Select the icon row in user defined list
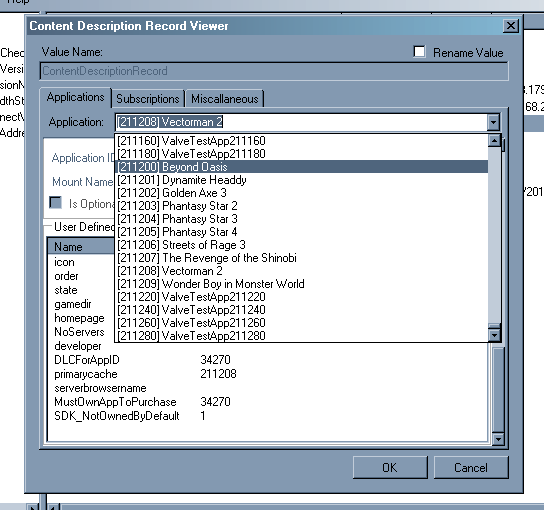The image size is (544, 510). [64, 262]
